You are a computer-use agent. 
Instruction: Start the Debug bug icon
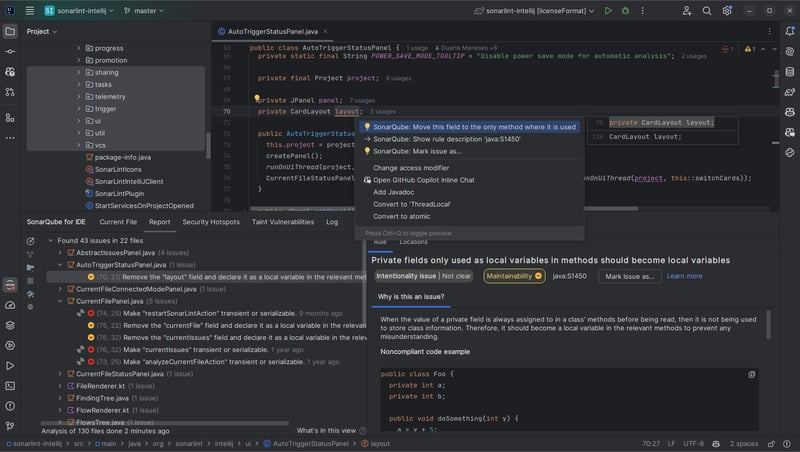click(x=625, y=10)
